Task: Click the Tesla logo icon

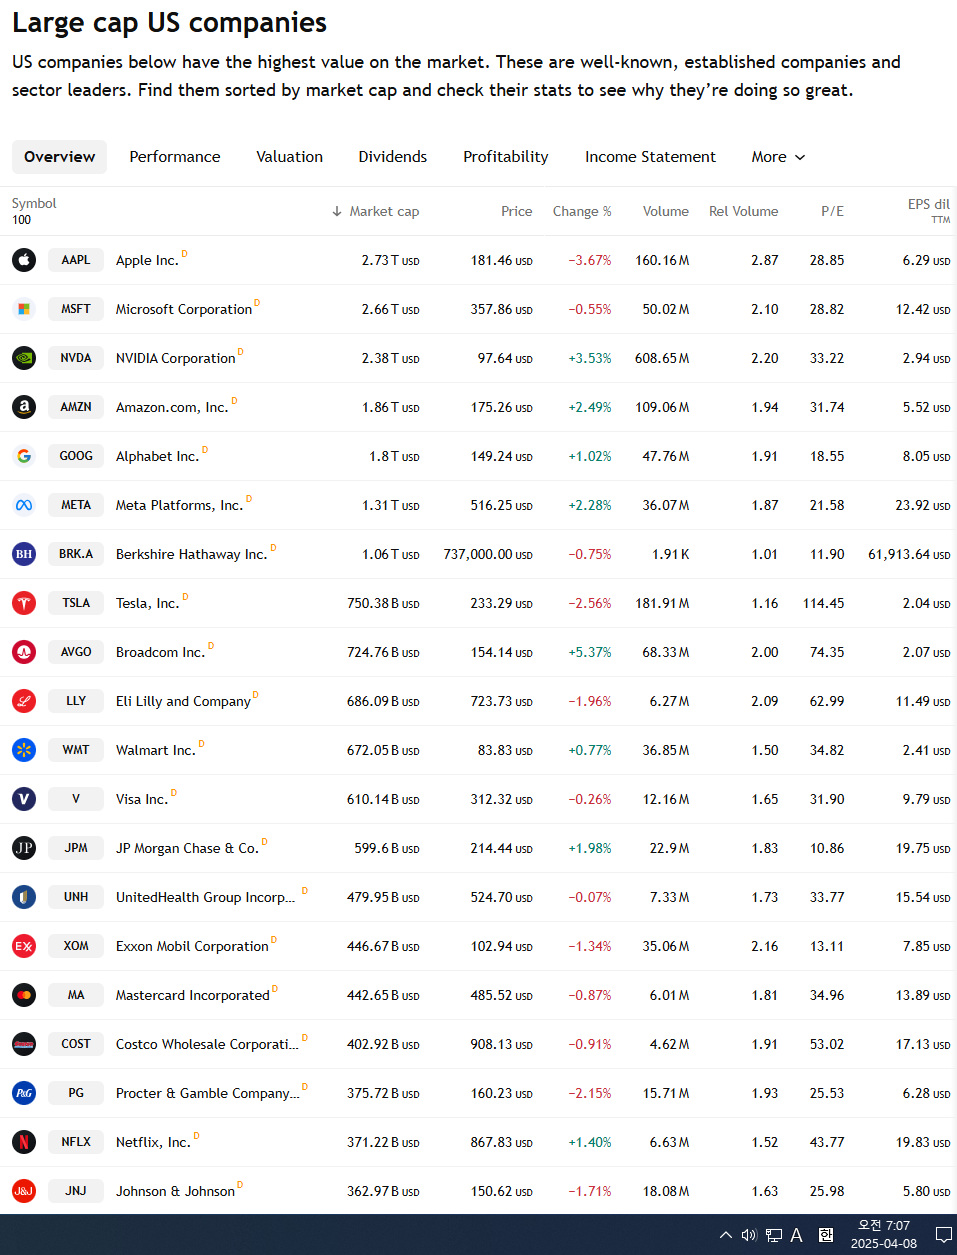Action: (x=24, y=603)
